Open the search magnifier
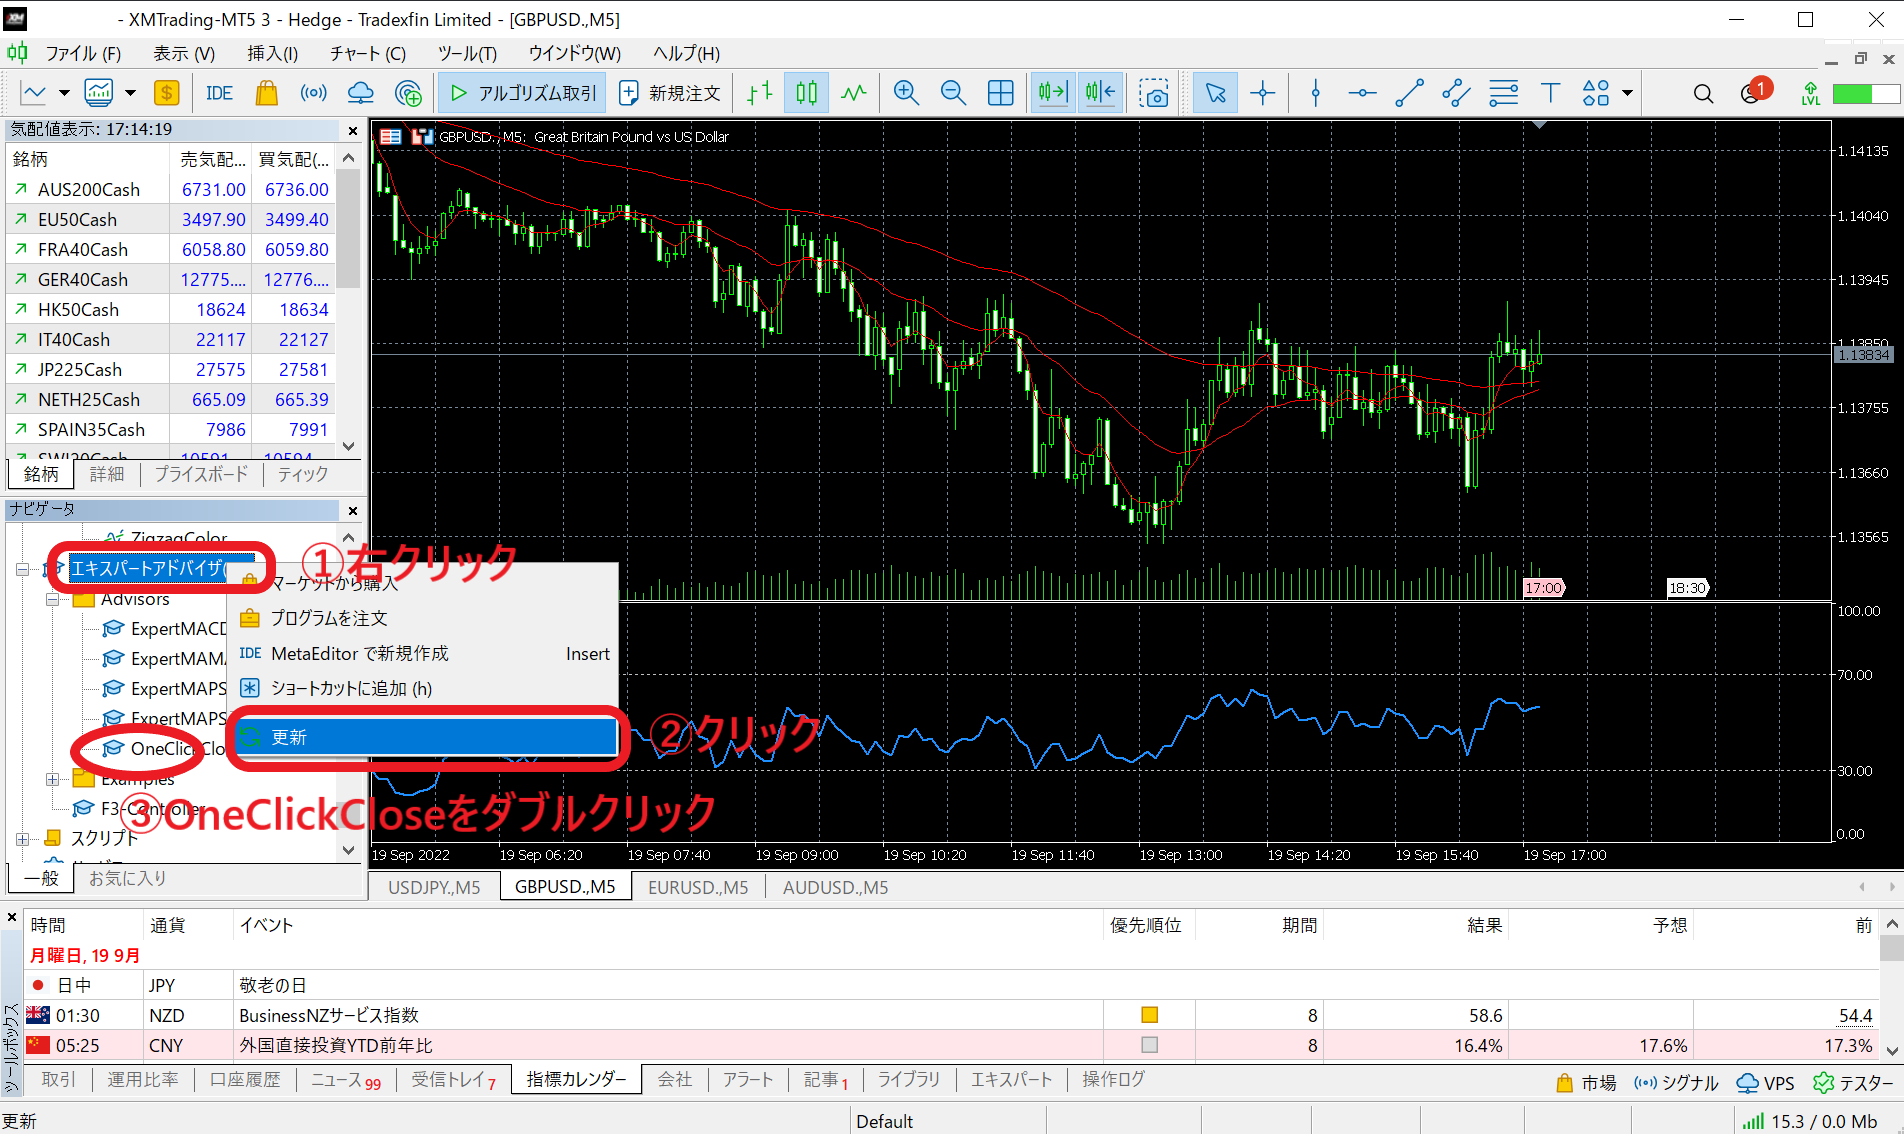Viewport: 1904px width, 1134px height. (1703, 93)
